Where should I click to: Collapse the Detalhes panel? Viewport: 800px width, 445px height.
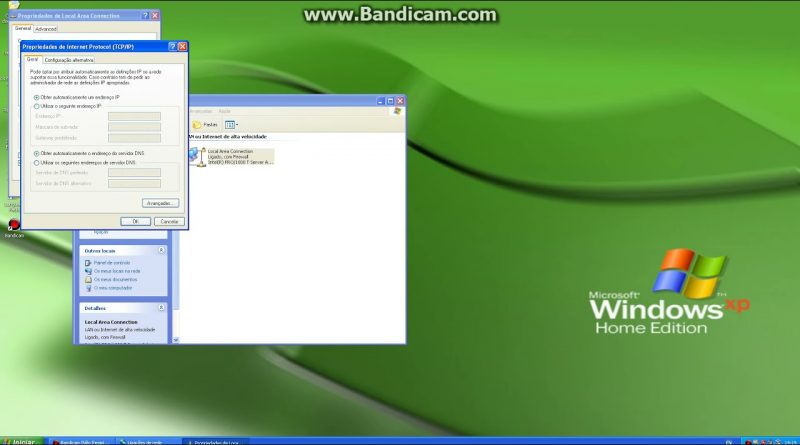(x=161, y=308)
